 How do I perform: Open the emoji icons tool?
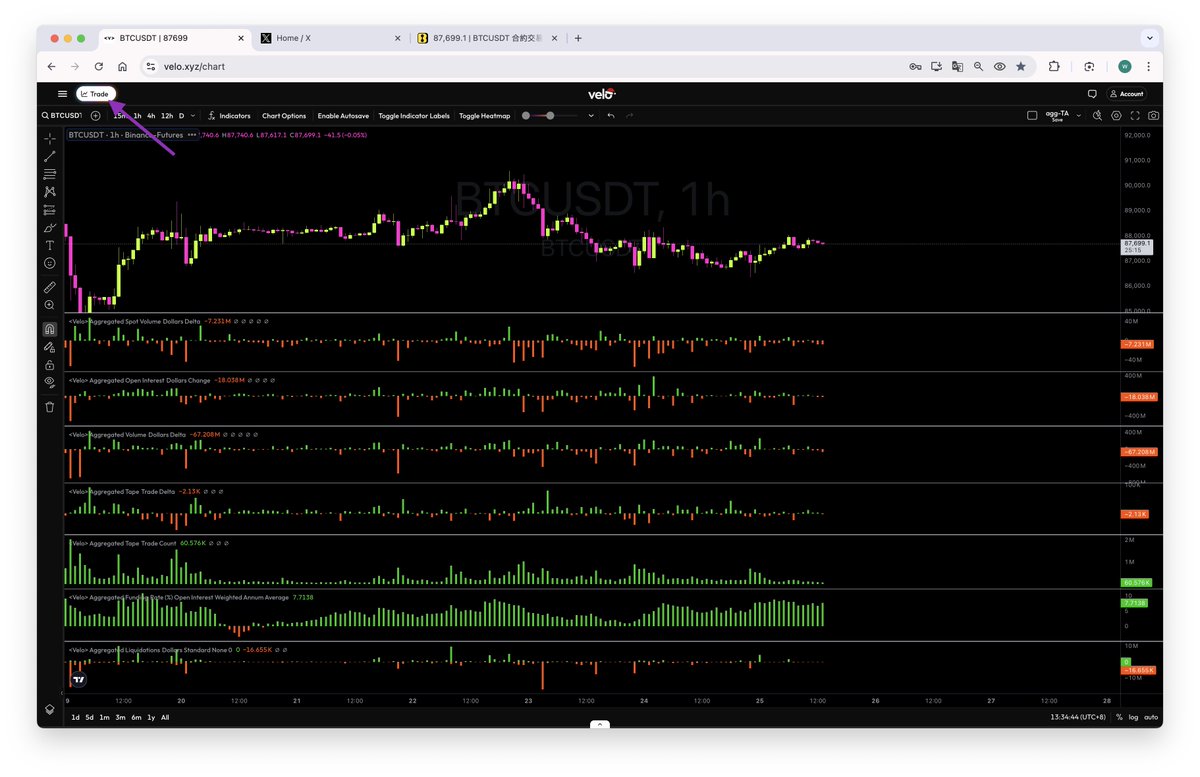(x=50, y=264)
